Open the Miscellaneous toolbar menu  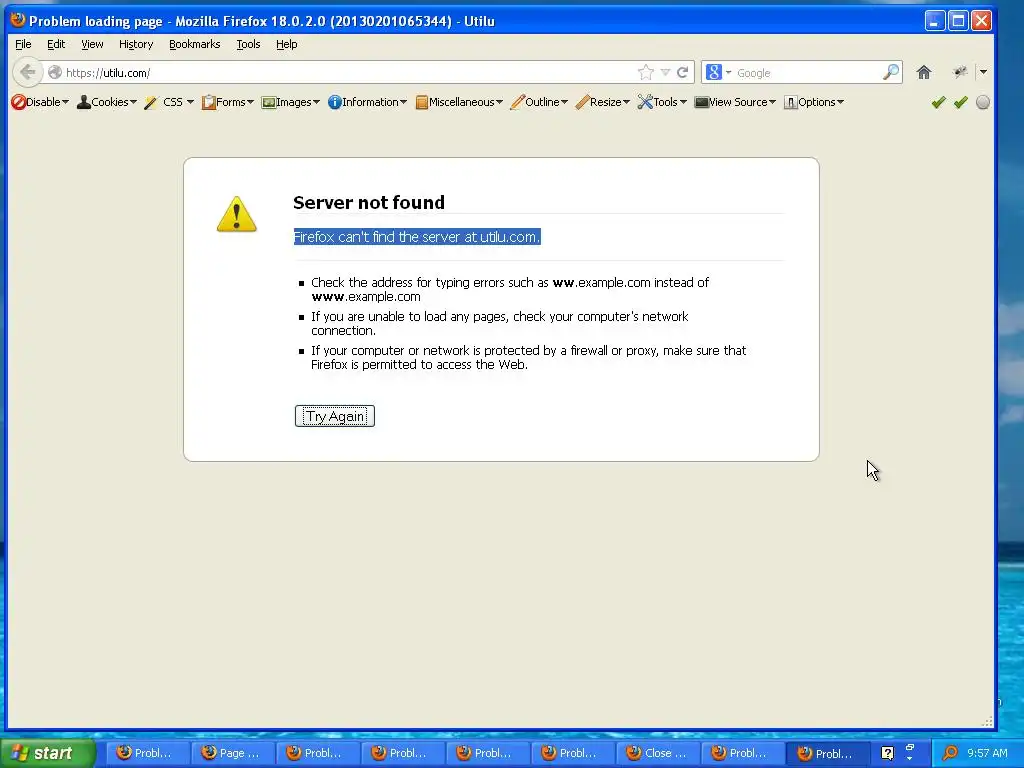pyautogui.click(x=459, y=102)
